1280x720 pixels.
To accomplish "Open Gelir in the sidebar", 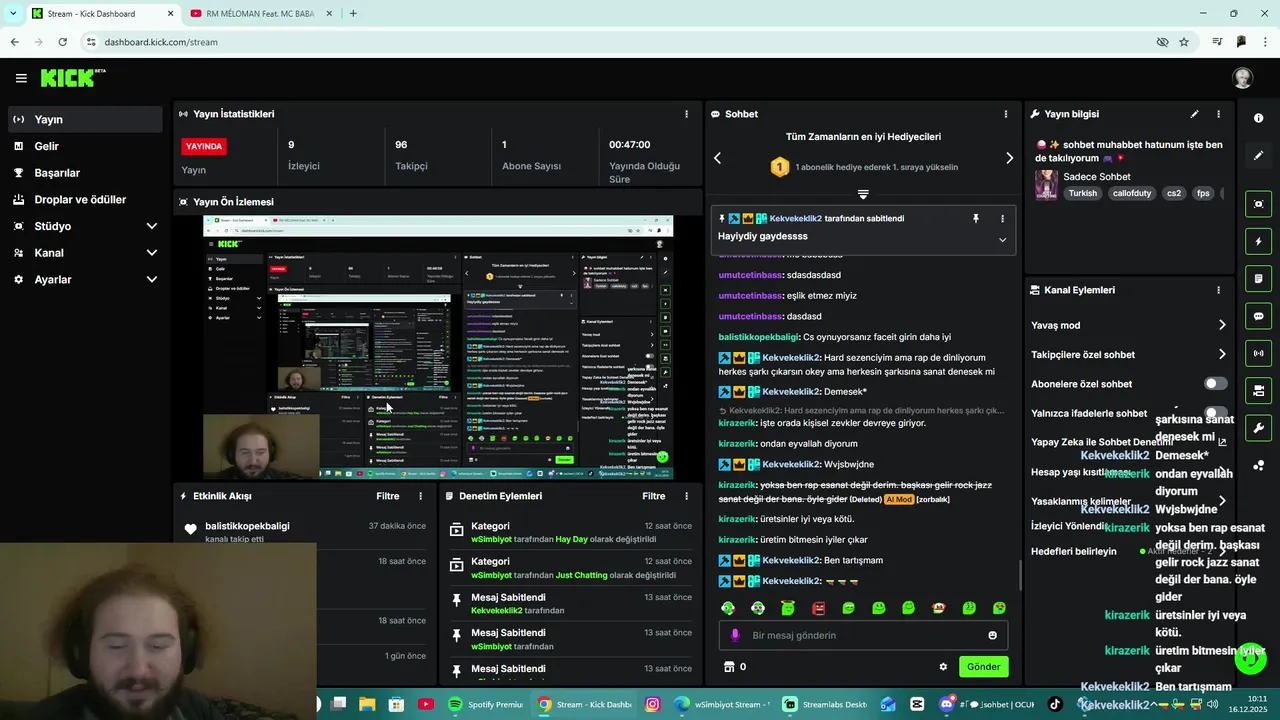I will [x=85, y=146].
